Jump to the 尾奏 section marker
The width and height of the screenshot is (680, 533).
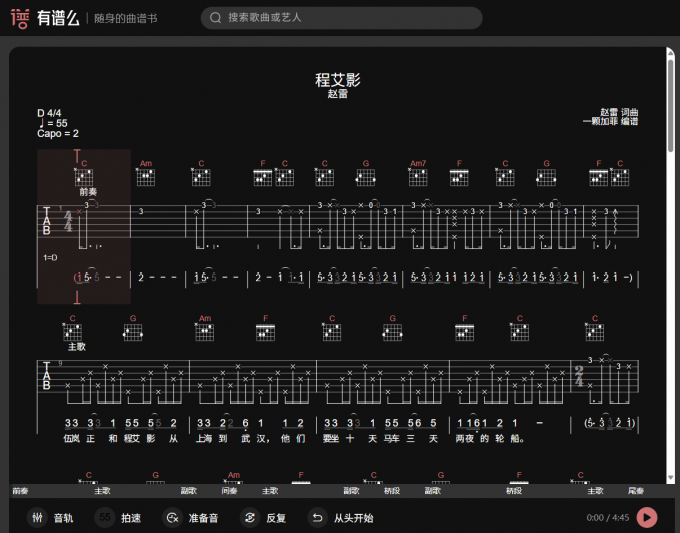point(636,491)
